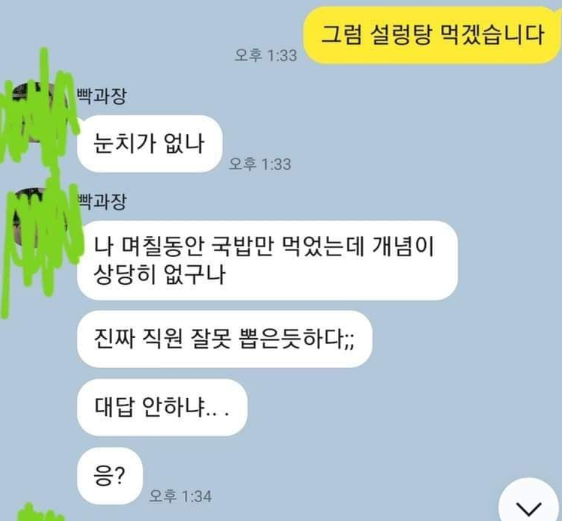This screenshot has width=562, height=521.
Task: Click timestamp 오후 1:33 beside yellow bubble
Action: point(266,55)
